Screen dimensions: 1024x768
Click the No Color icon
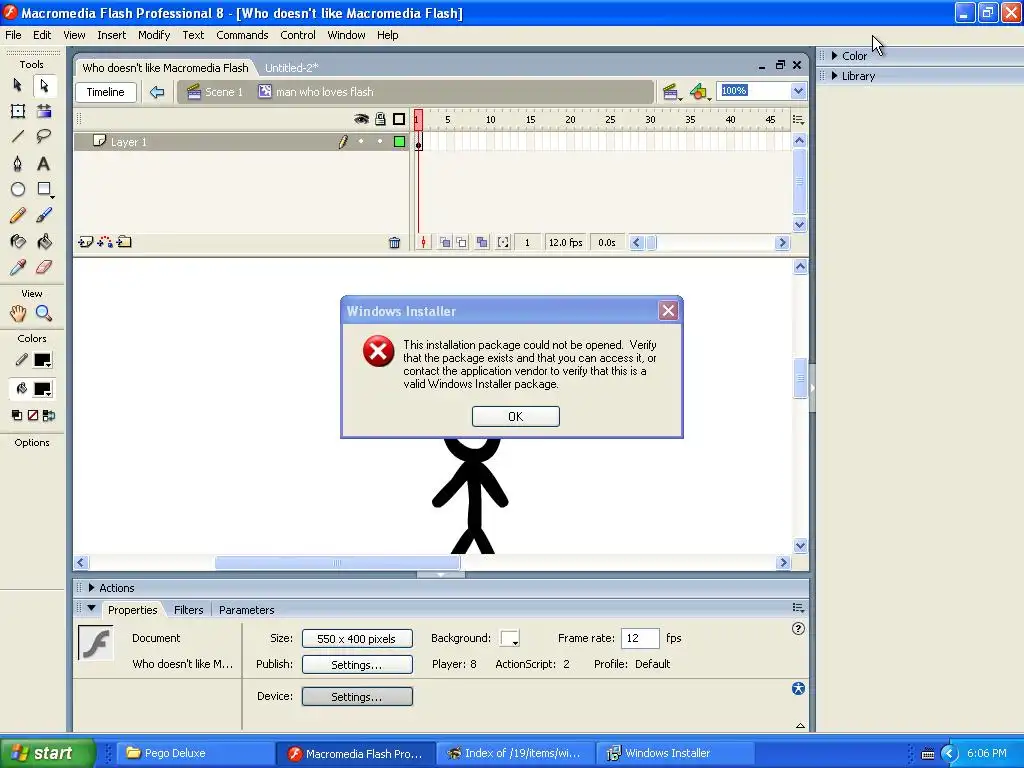pyautogui.click(x=33, y=415)
